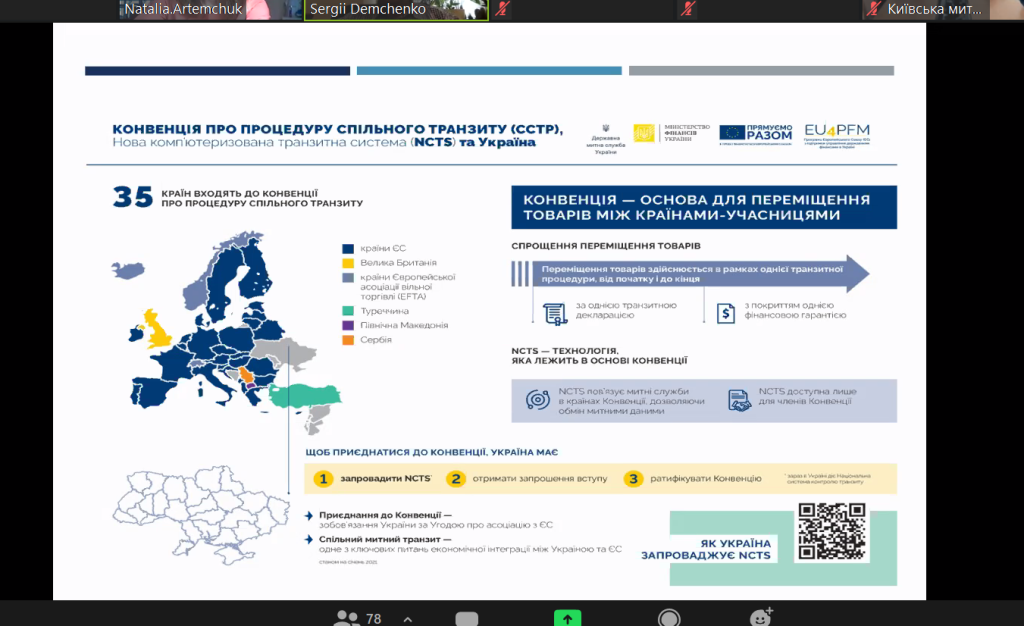Click the QR code on the slide

point(832,531)
